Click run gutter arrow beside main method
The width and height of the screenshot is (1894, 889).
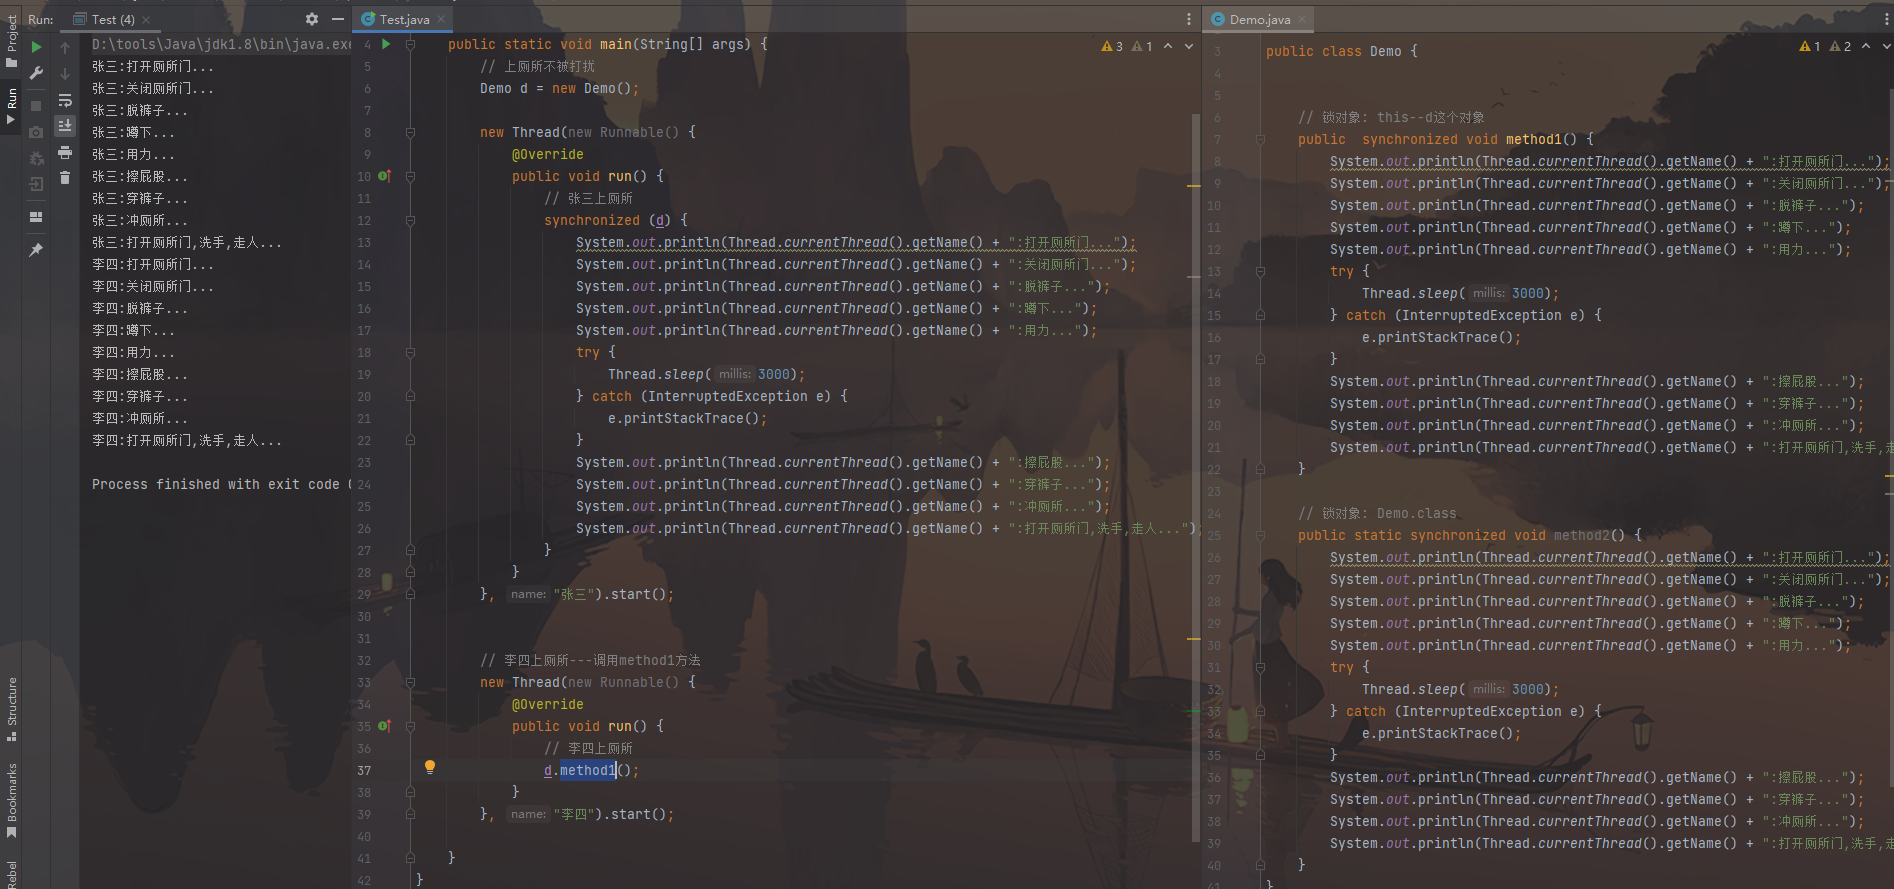[386, 44]
